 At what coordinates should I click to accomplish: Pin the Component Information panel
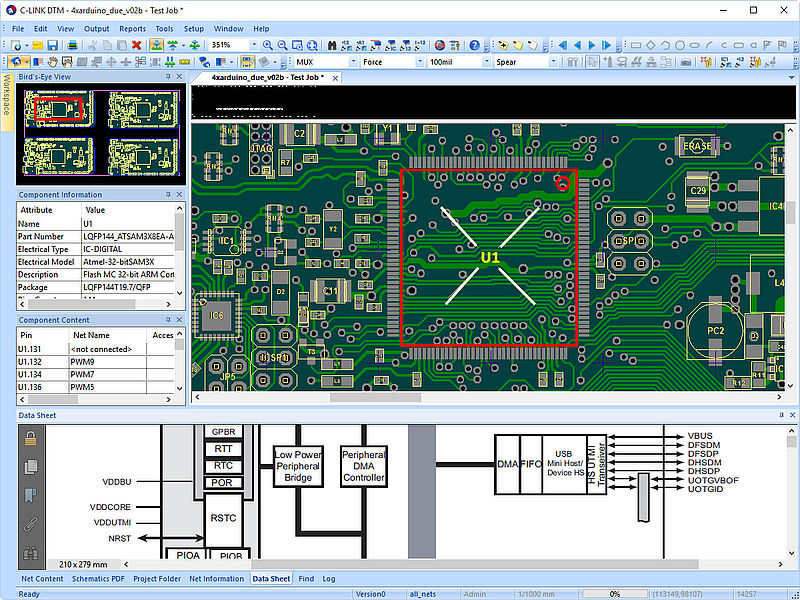coord(168,194)
